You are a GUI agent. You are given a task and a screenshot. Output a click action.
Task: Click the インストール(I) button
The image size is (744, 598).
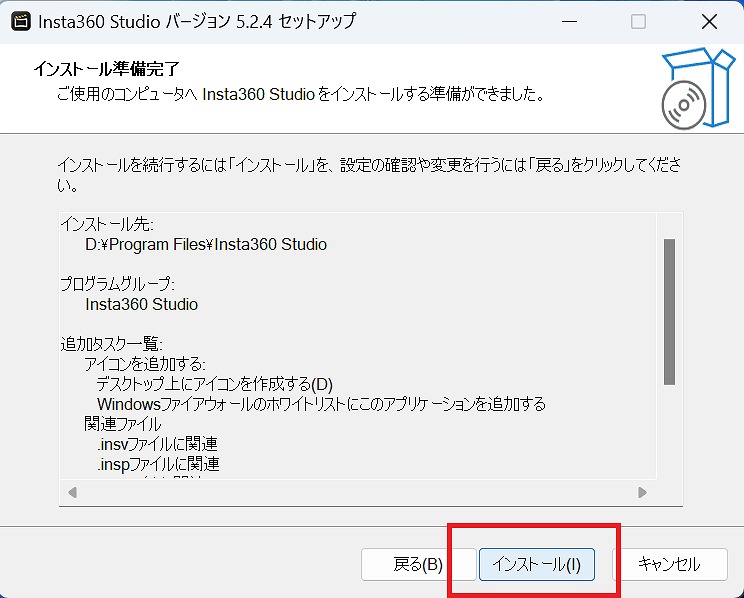point(537,564)
